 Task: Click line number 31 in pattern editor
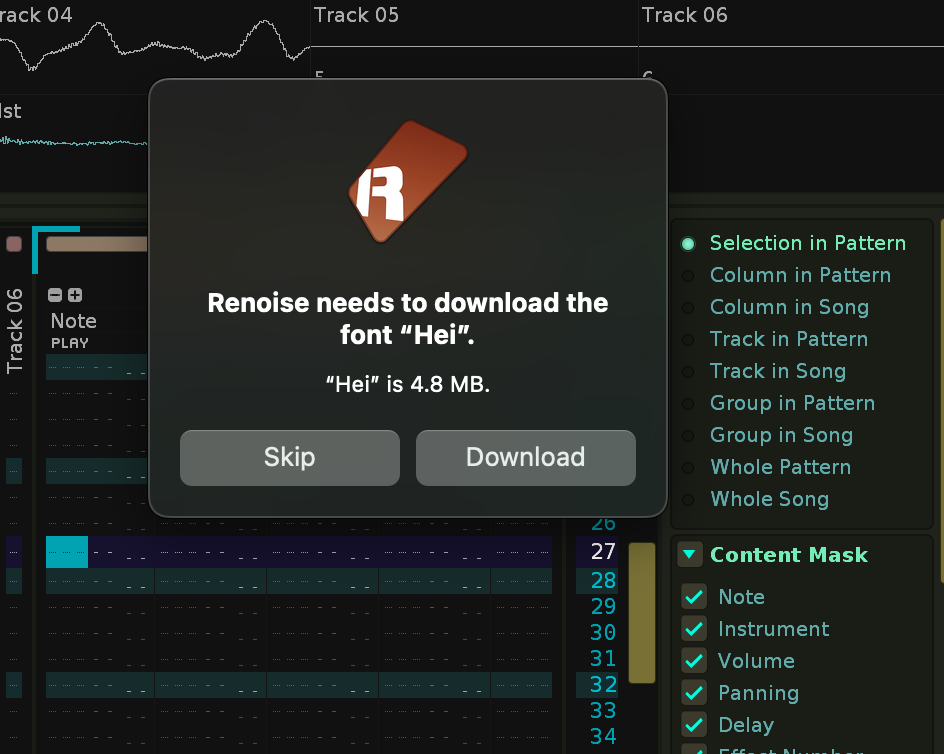tap(603, 658)
